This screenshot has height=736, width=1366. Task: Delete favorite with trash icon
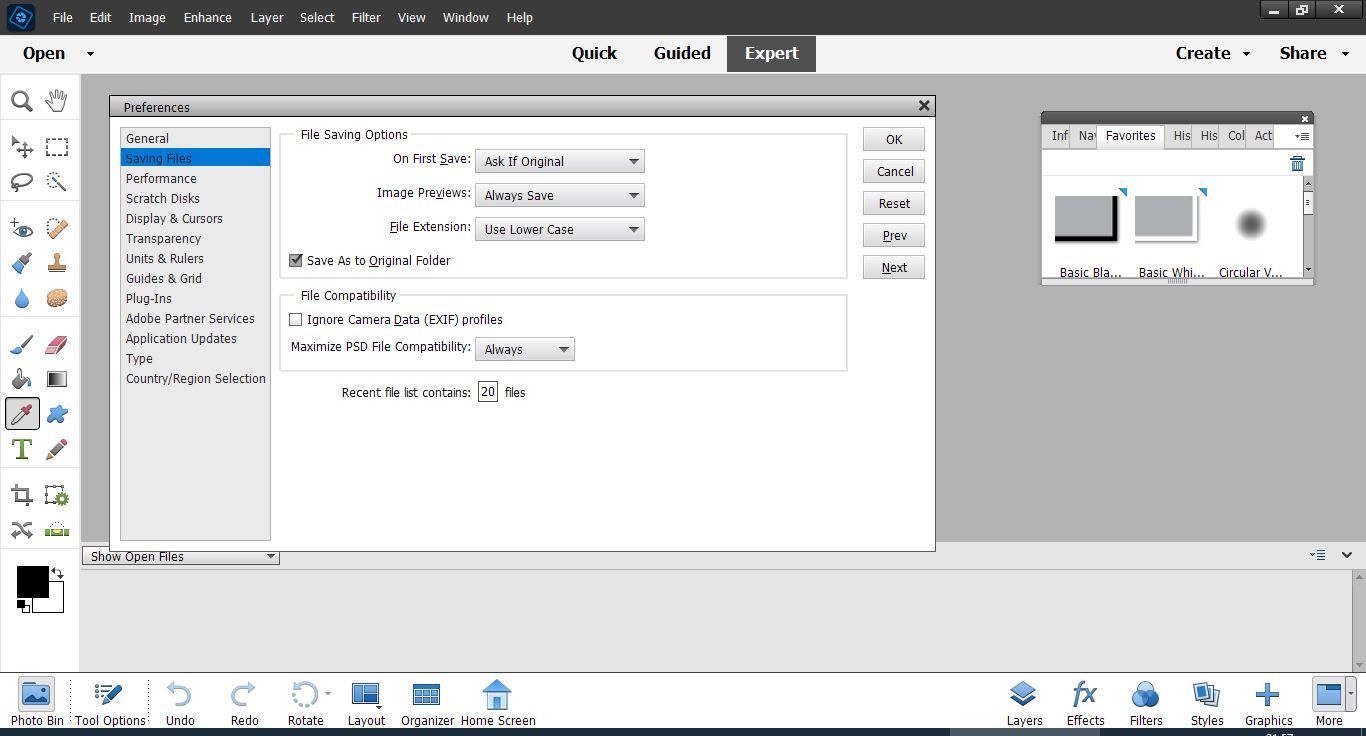1297,164
